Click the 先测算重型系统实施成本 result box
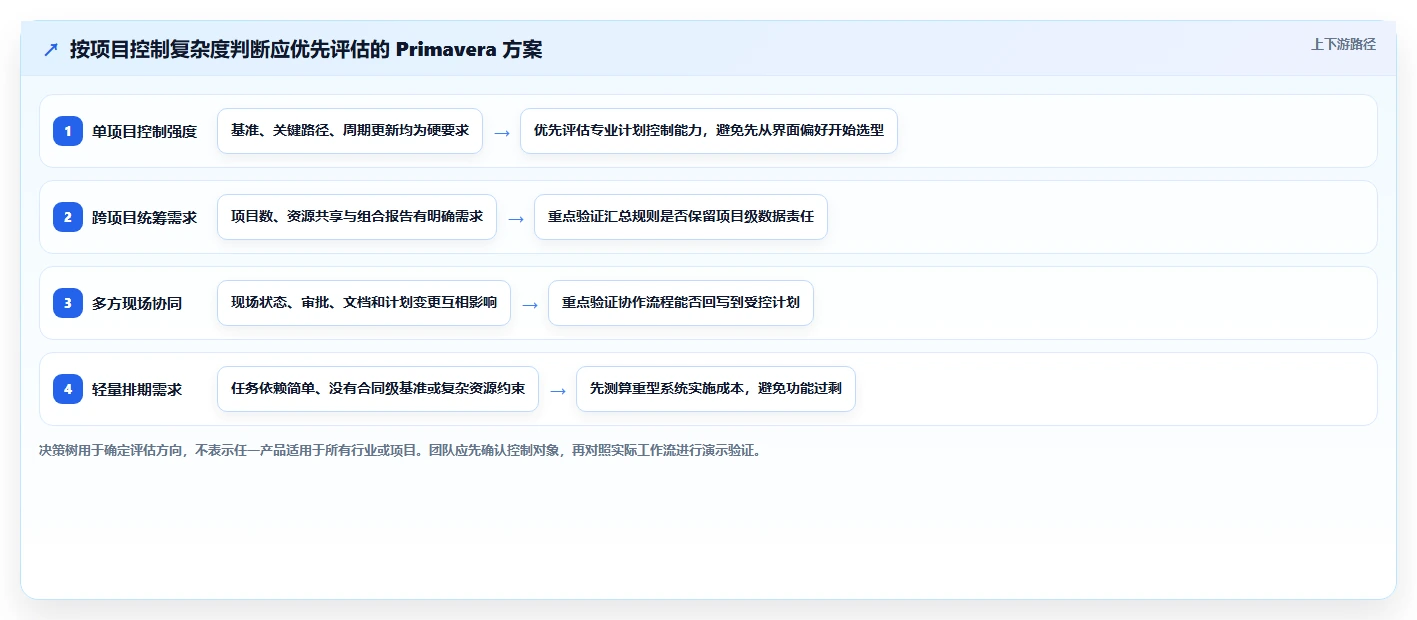 click(716, 389)
